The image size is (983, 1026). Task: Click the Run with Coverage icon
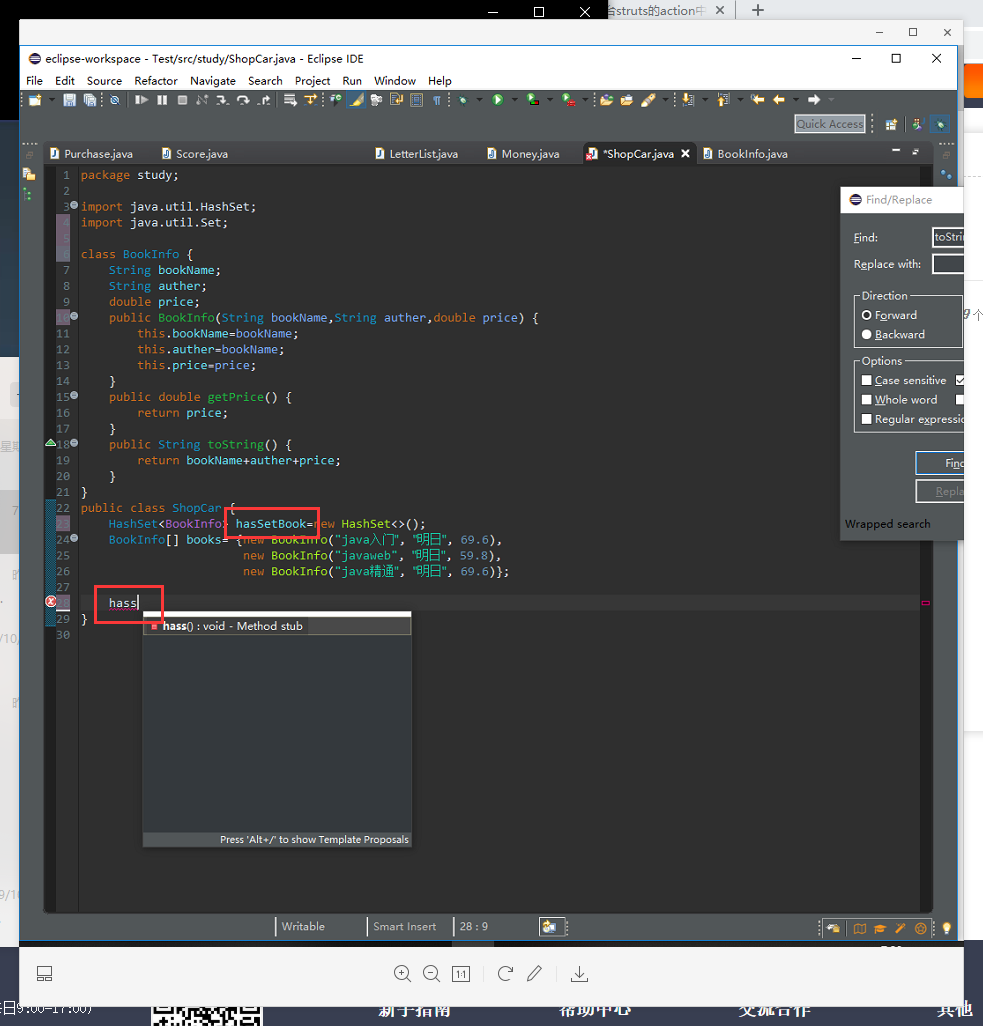(x=533, y=99)
